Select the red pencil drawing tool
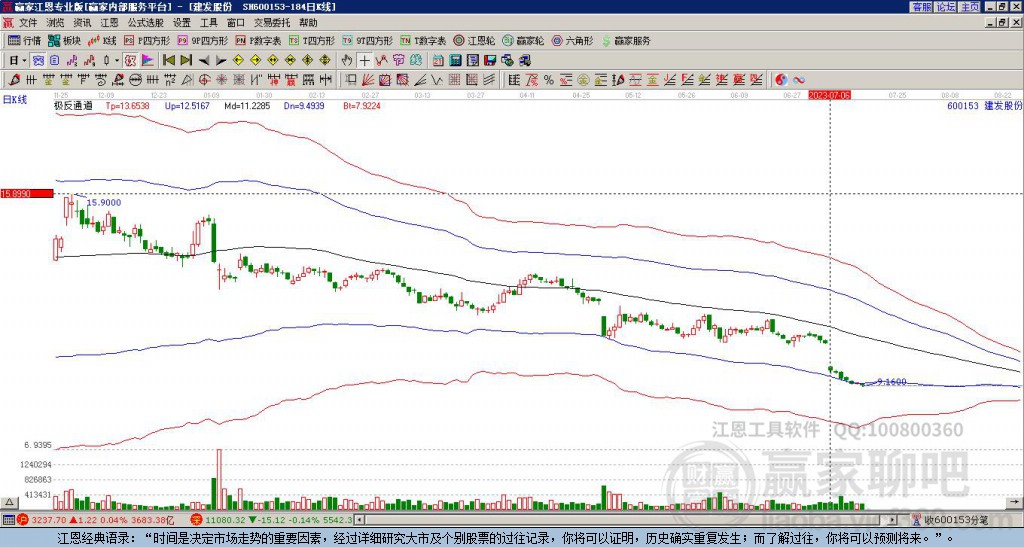Viewport: 1024px width, 548px height. tap(14, 80)
